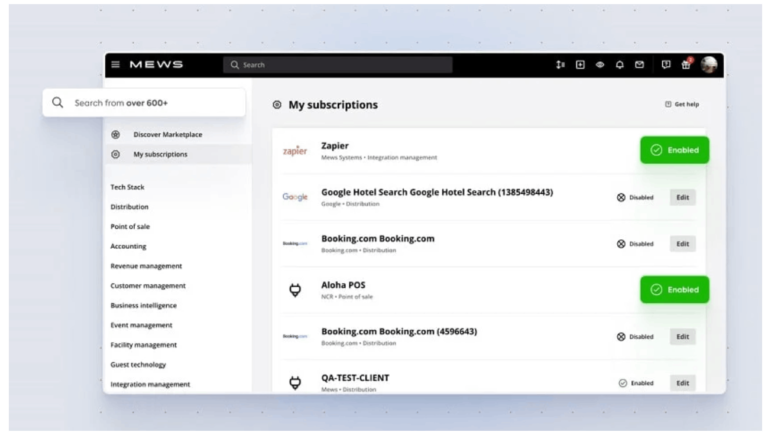768x432 pixels.
Task: Open the user profile avatar
Action: tap(709, 65)
